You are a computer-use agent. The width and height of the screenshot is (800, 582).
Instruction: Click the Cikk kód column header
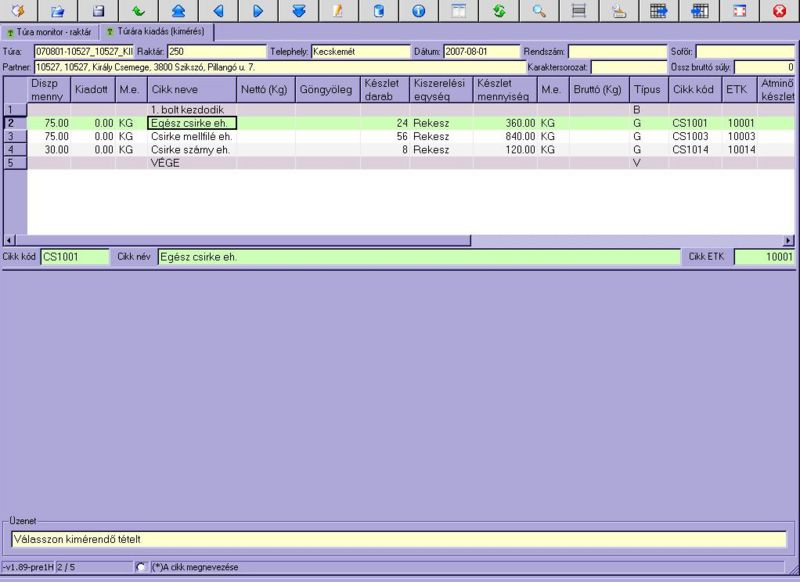695,90
